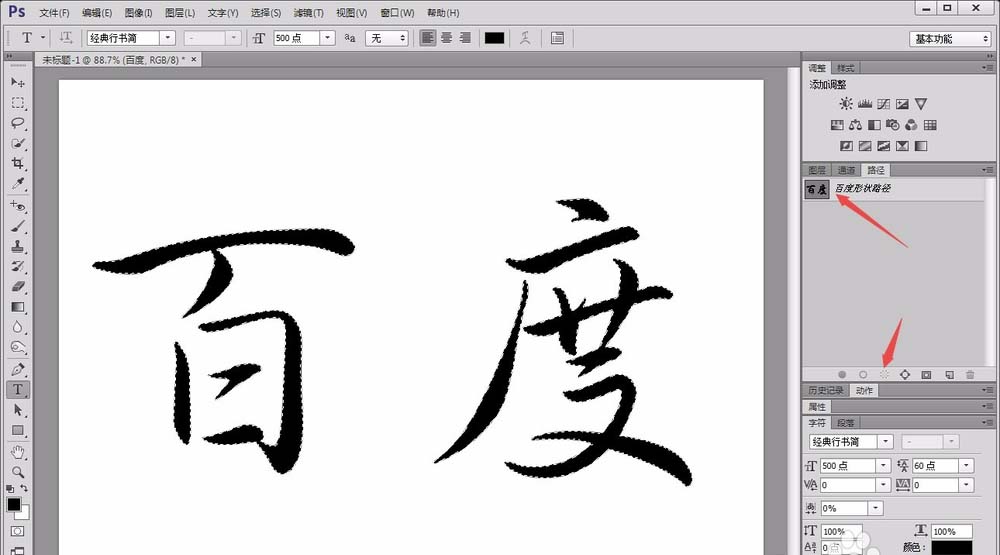1000x555 pixels.
Task: Select the Spot Healing Brush tool
Action: [18, 205]
